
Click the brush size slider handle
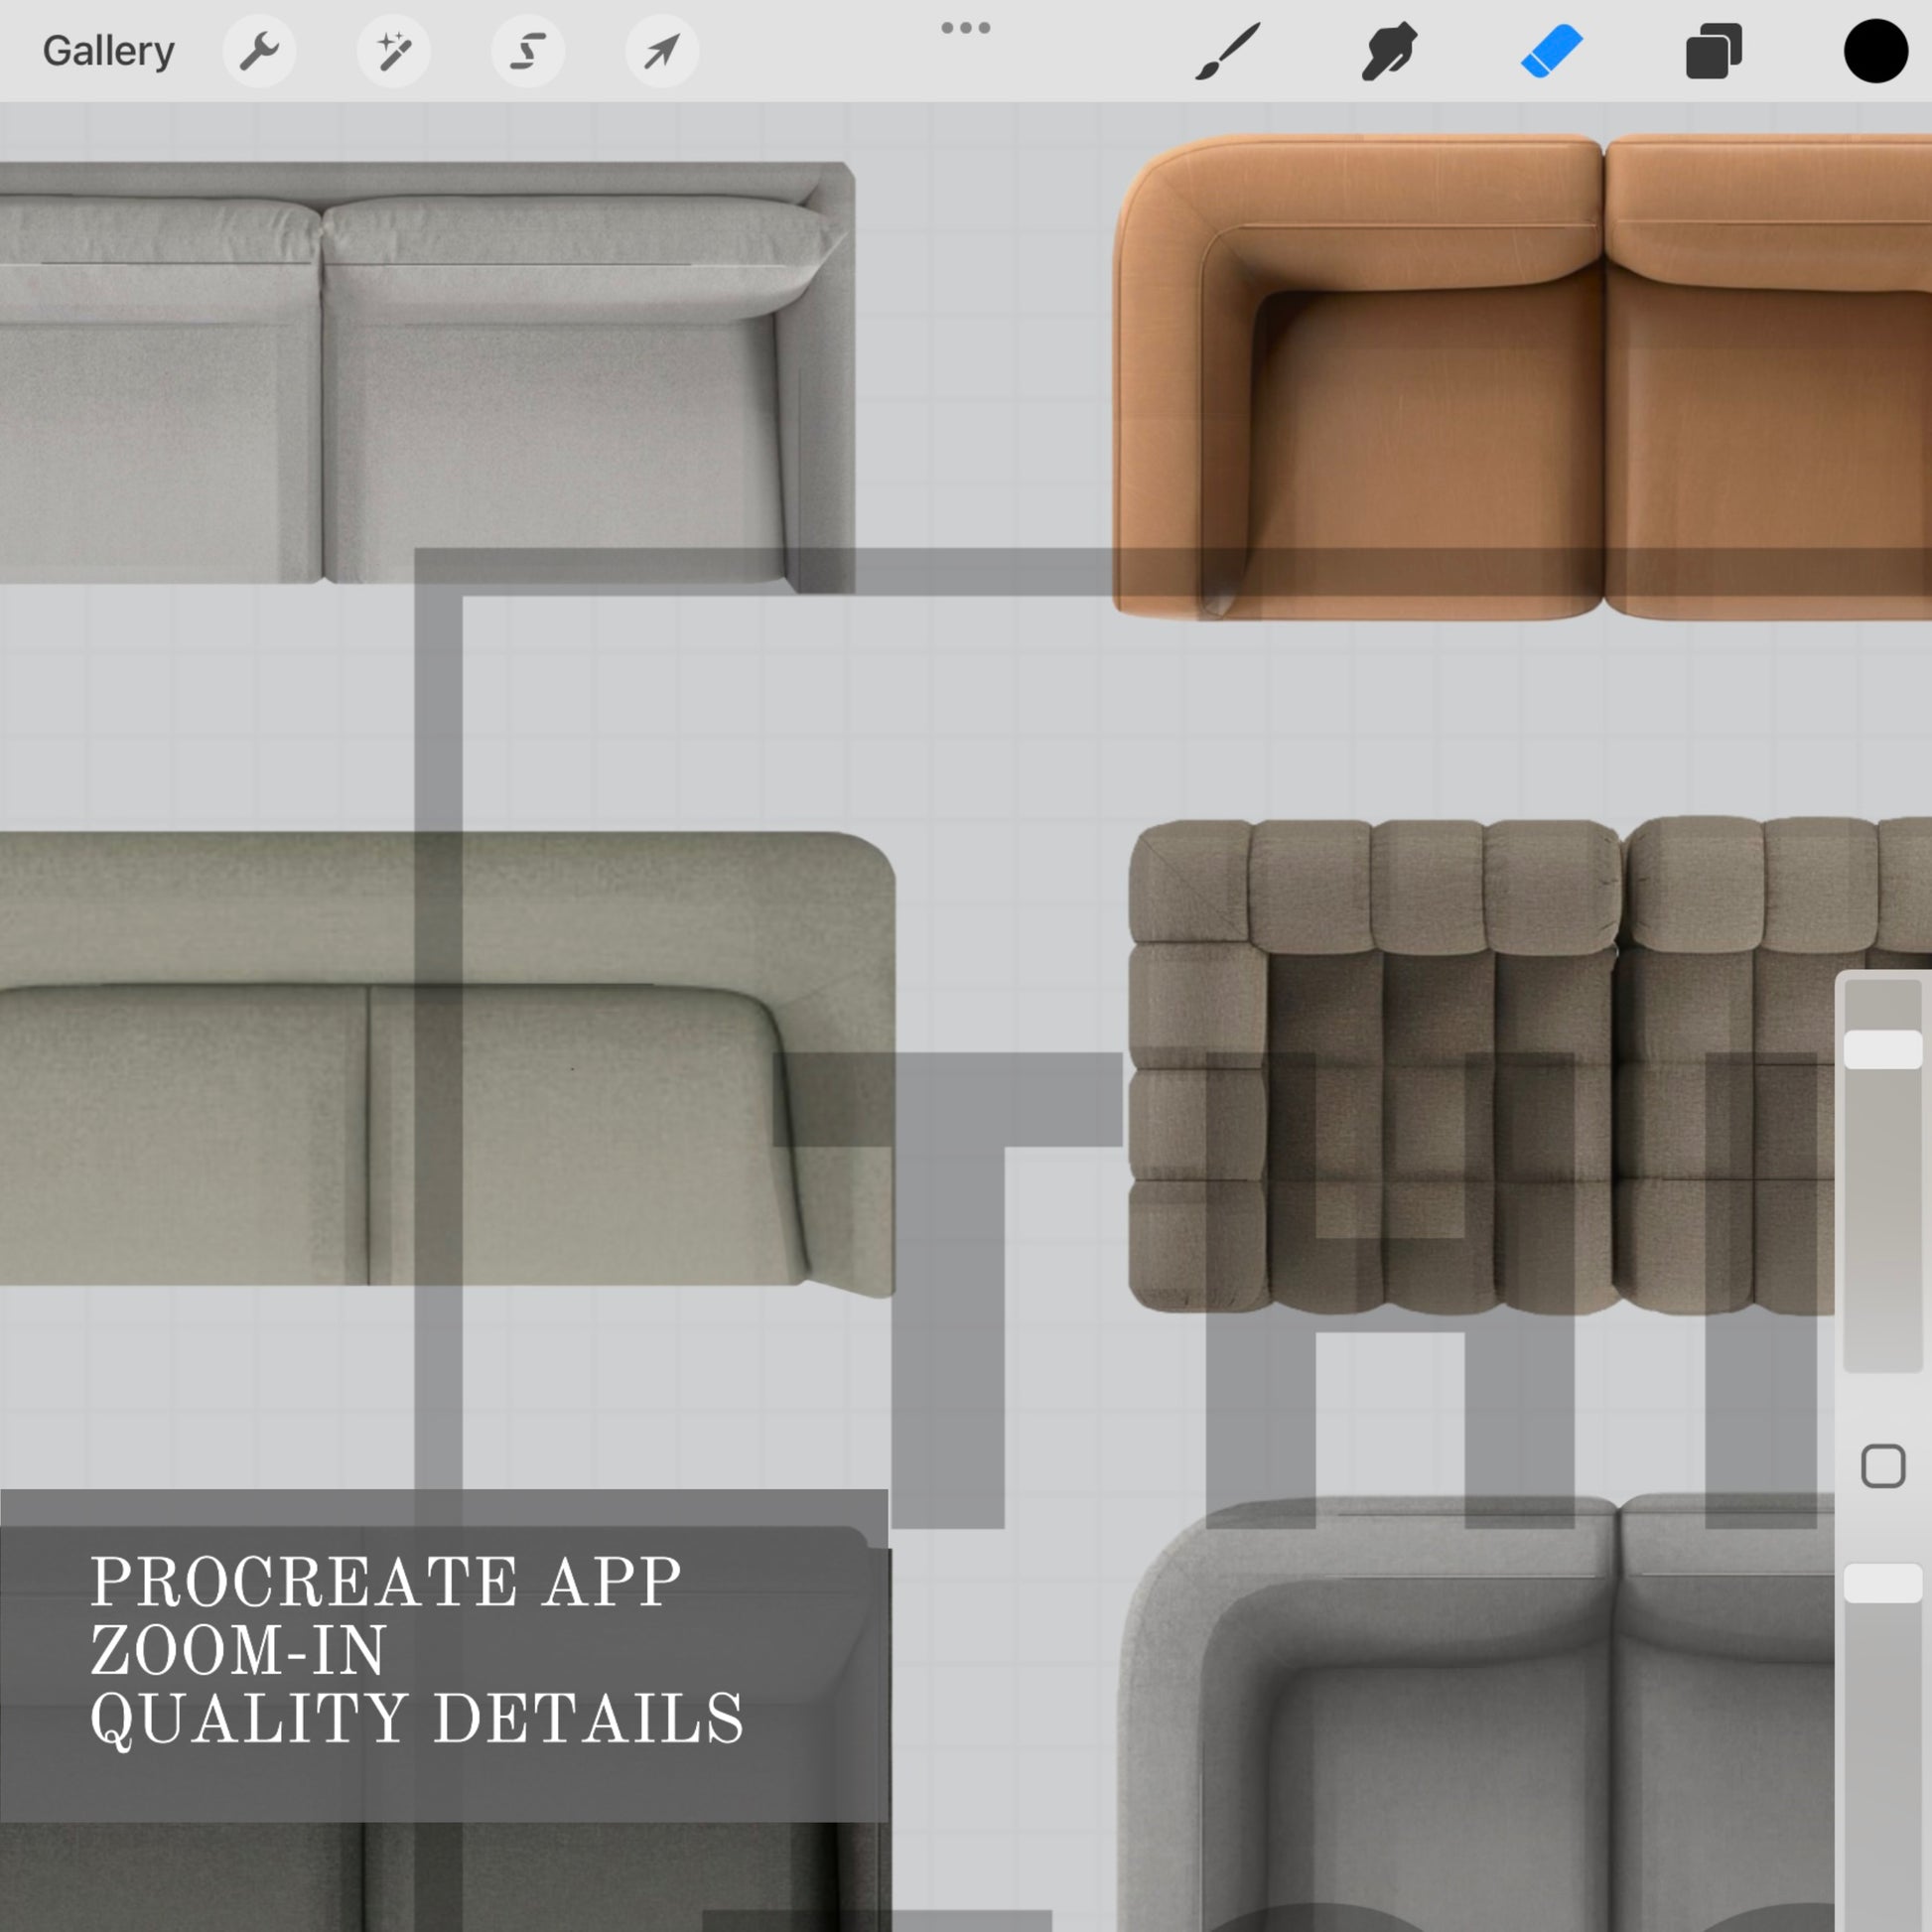pos(1883,1050)
